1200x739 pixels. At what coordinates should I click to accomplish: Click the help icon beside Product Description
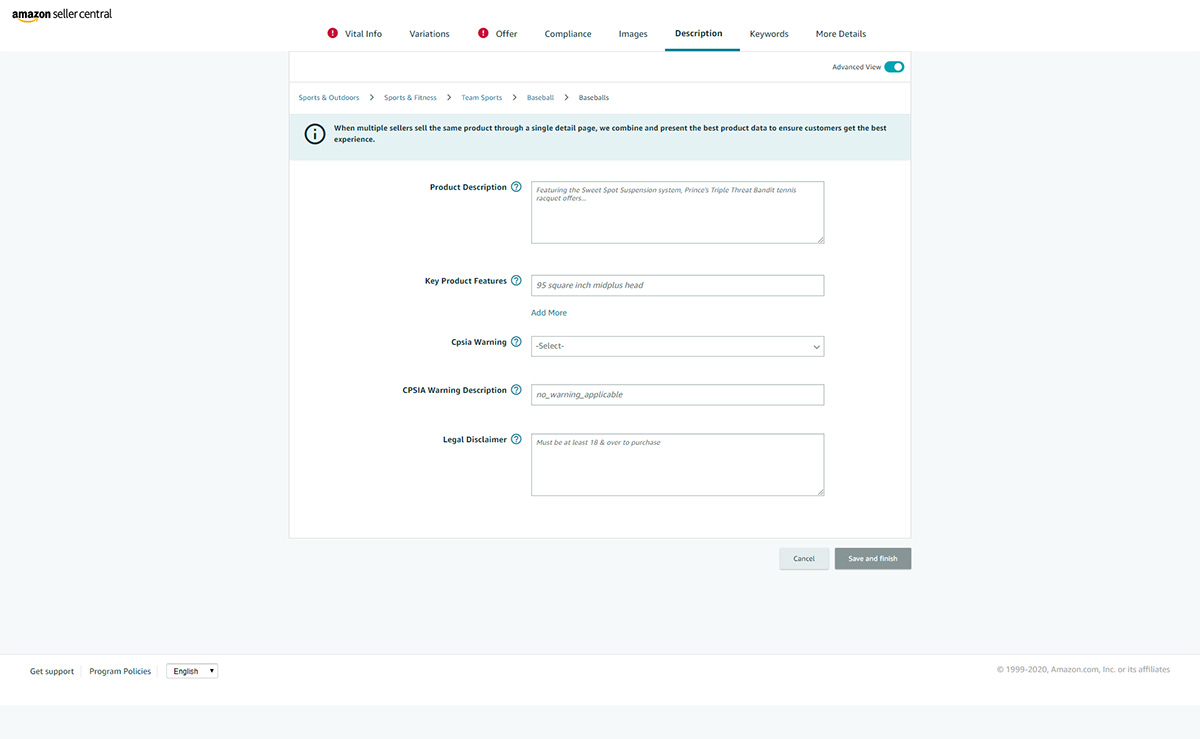[516, 187]
